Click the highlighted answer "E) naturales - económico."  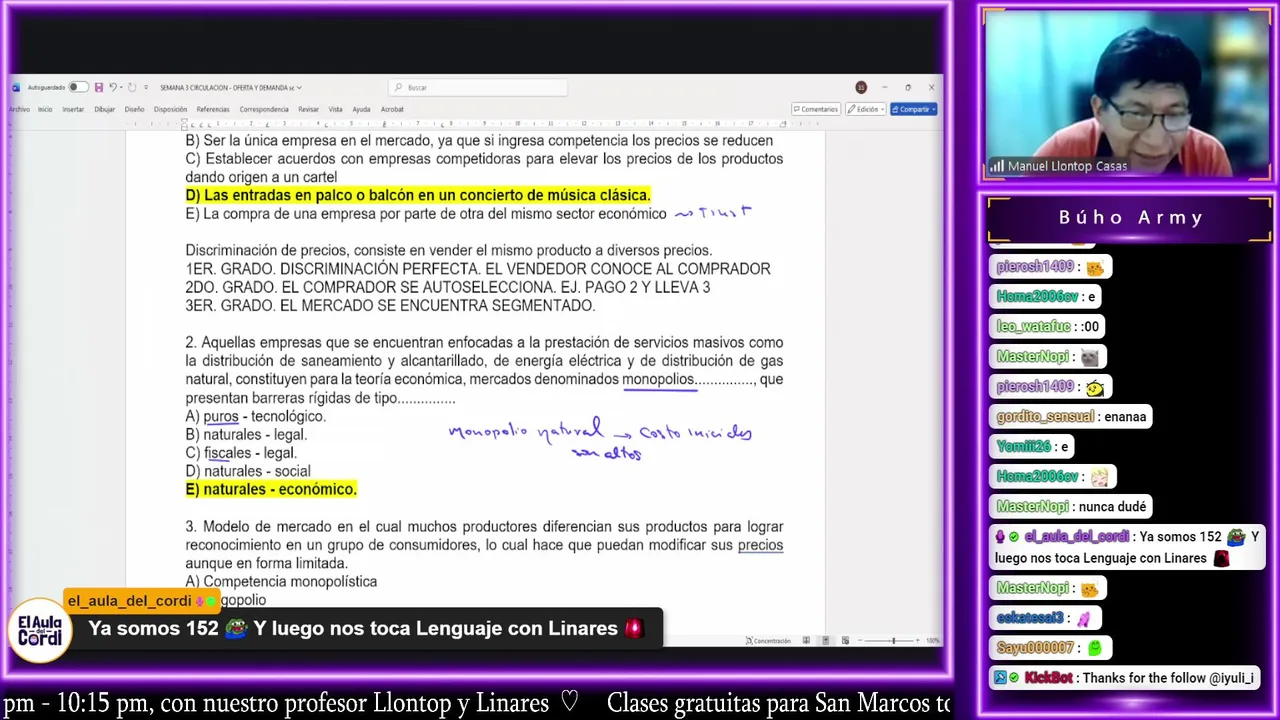point(271,489)
